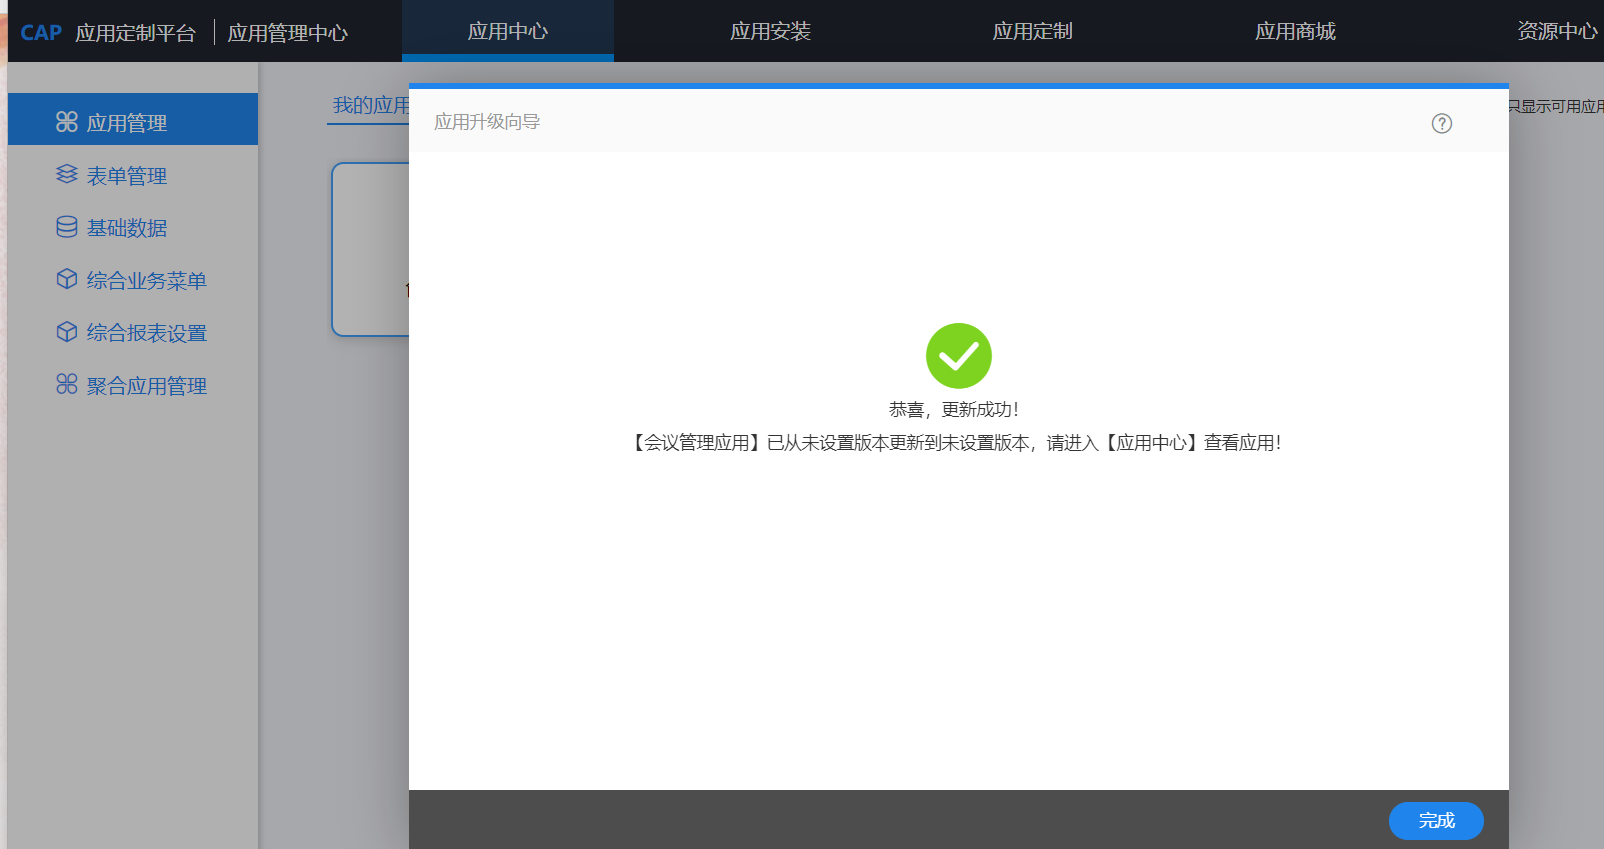Click the CAP logo in header
Image resolution: width=1604 pixels, height=849 pixels.
[41, 33]
